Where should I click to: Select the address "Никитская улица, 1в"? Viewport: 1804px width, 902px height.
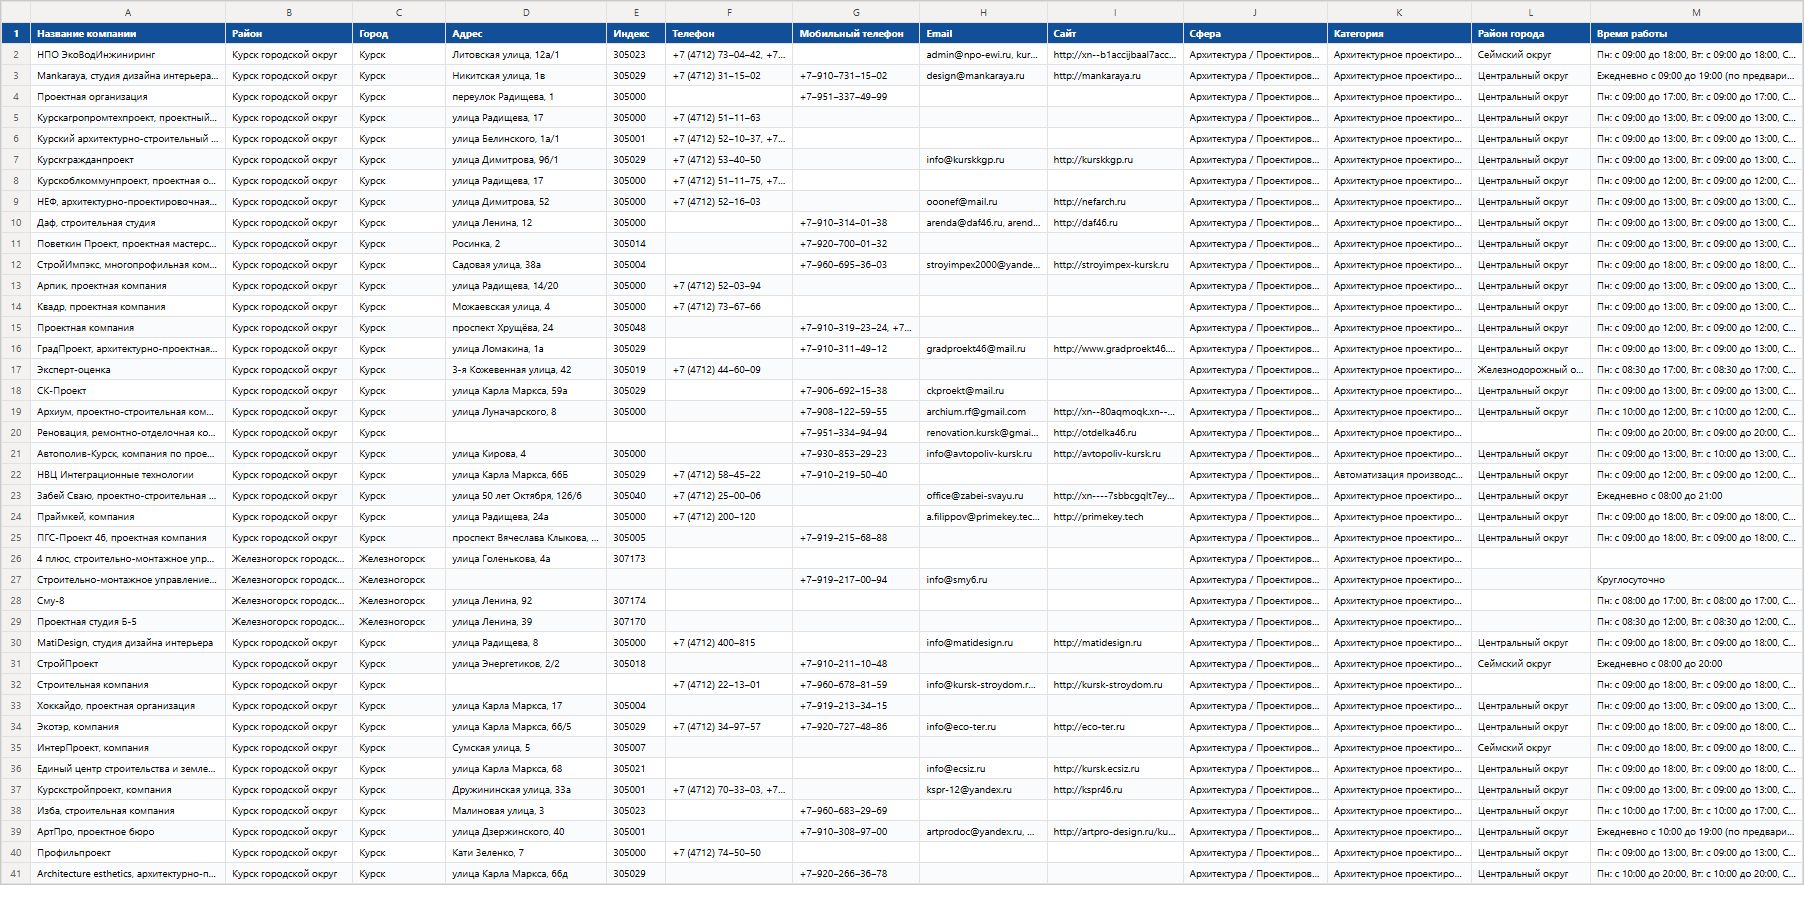526,76
